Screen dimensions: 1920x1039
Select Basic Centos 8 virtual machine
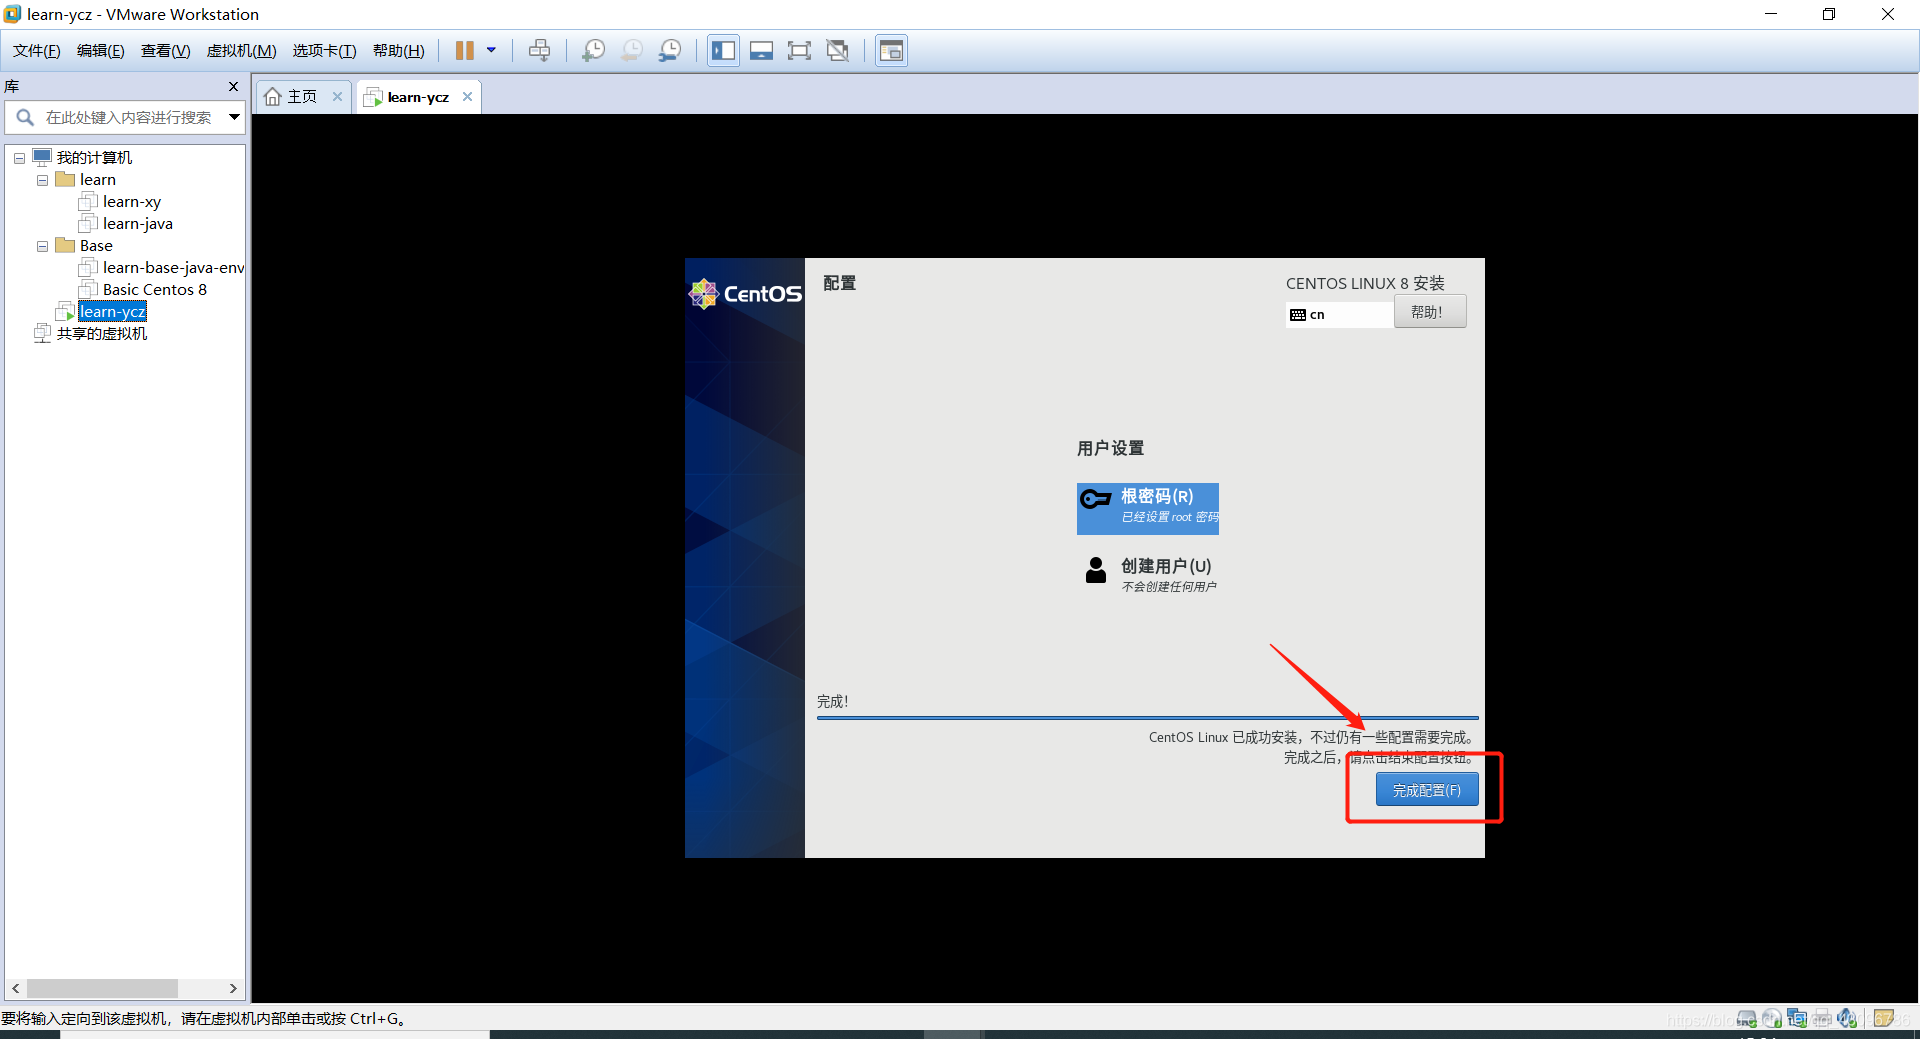(x=155, y=290)
